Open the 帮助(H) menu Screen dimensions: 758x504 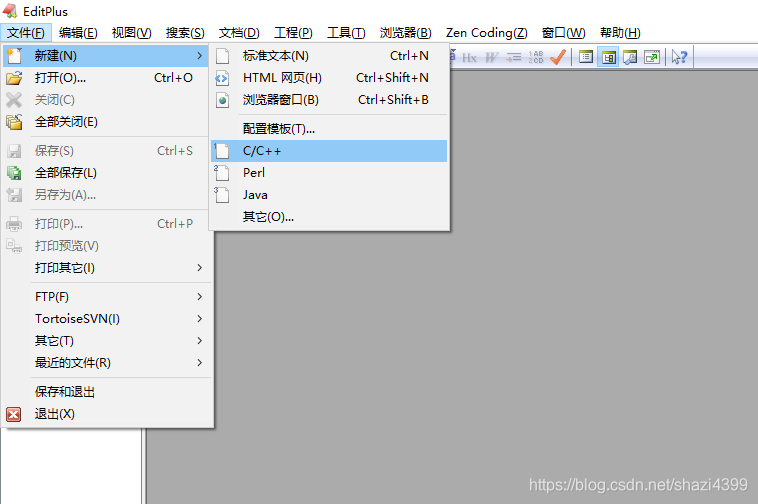pyautogui.click(x=620, y=33)
